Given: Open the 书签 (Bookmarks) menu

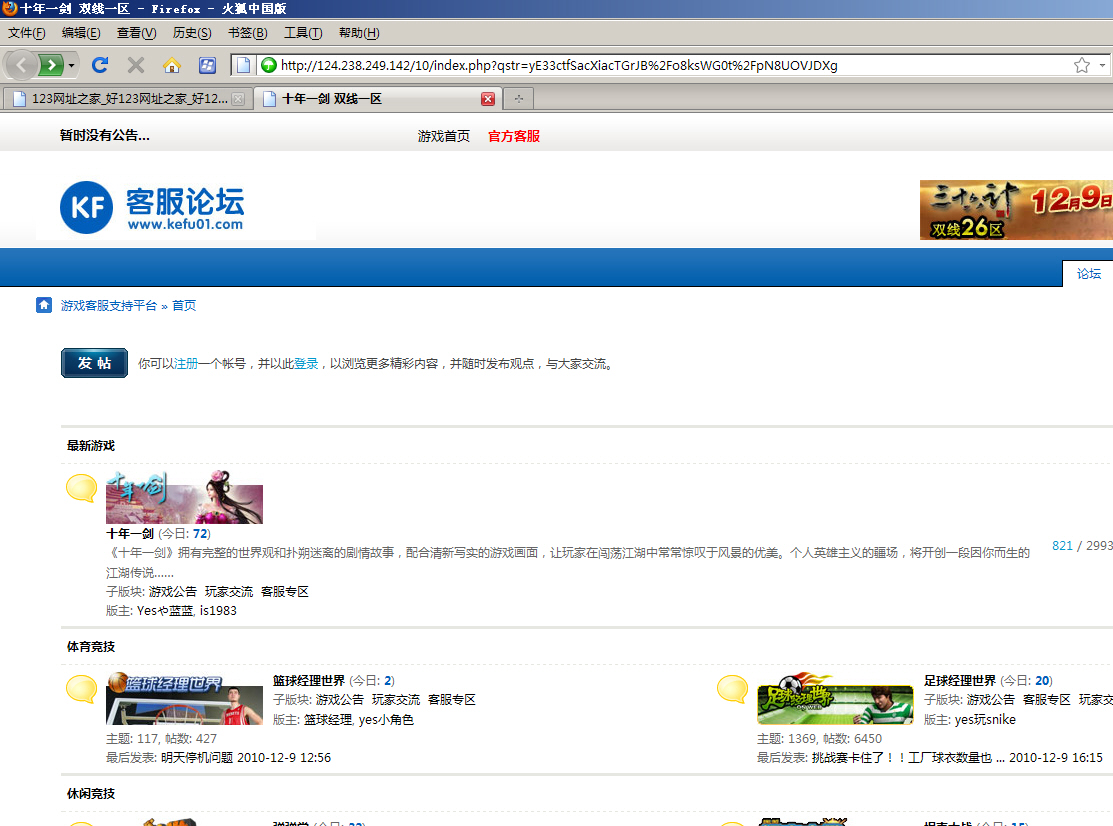Looking at the screenshot, I should tap(247, 33).
